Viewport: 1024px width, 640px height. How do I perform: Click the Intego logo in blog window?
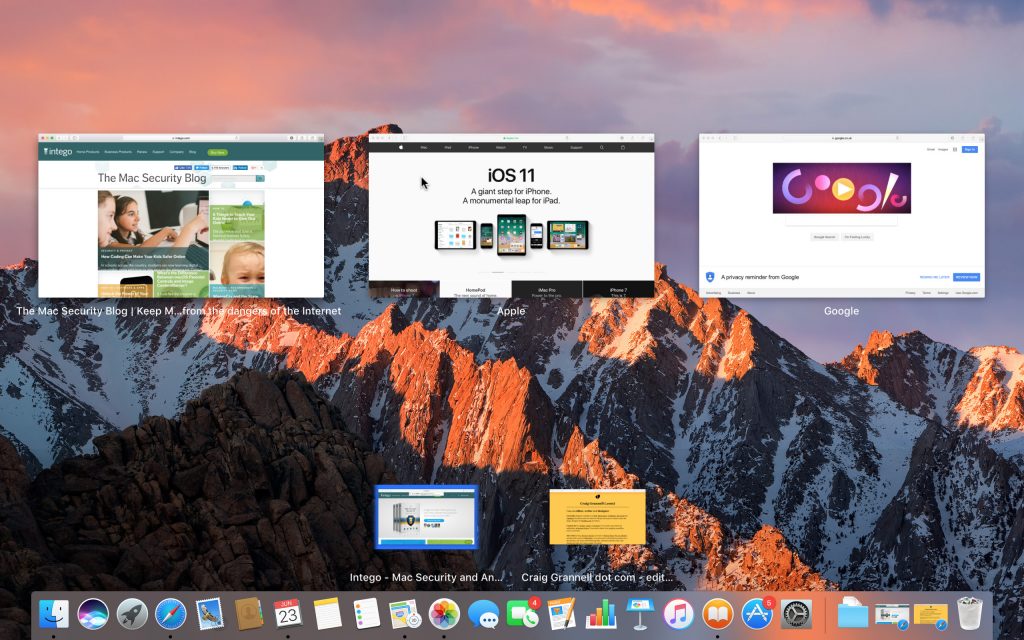click(x=57, y=152)
